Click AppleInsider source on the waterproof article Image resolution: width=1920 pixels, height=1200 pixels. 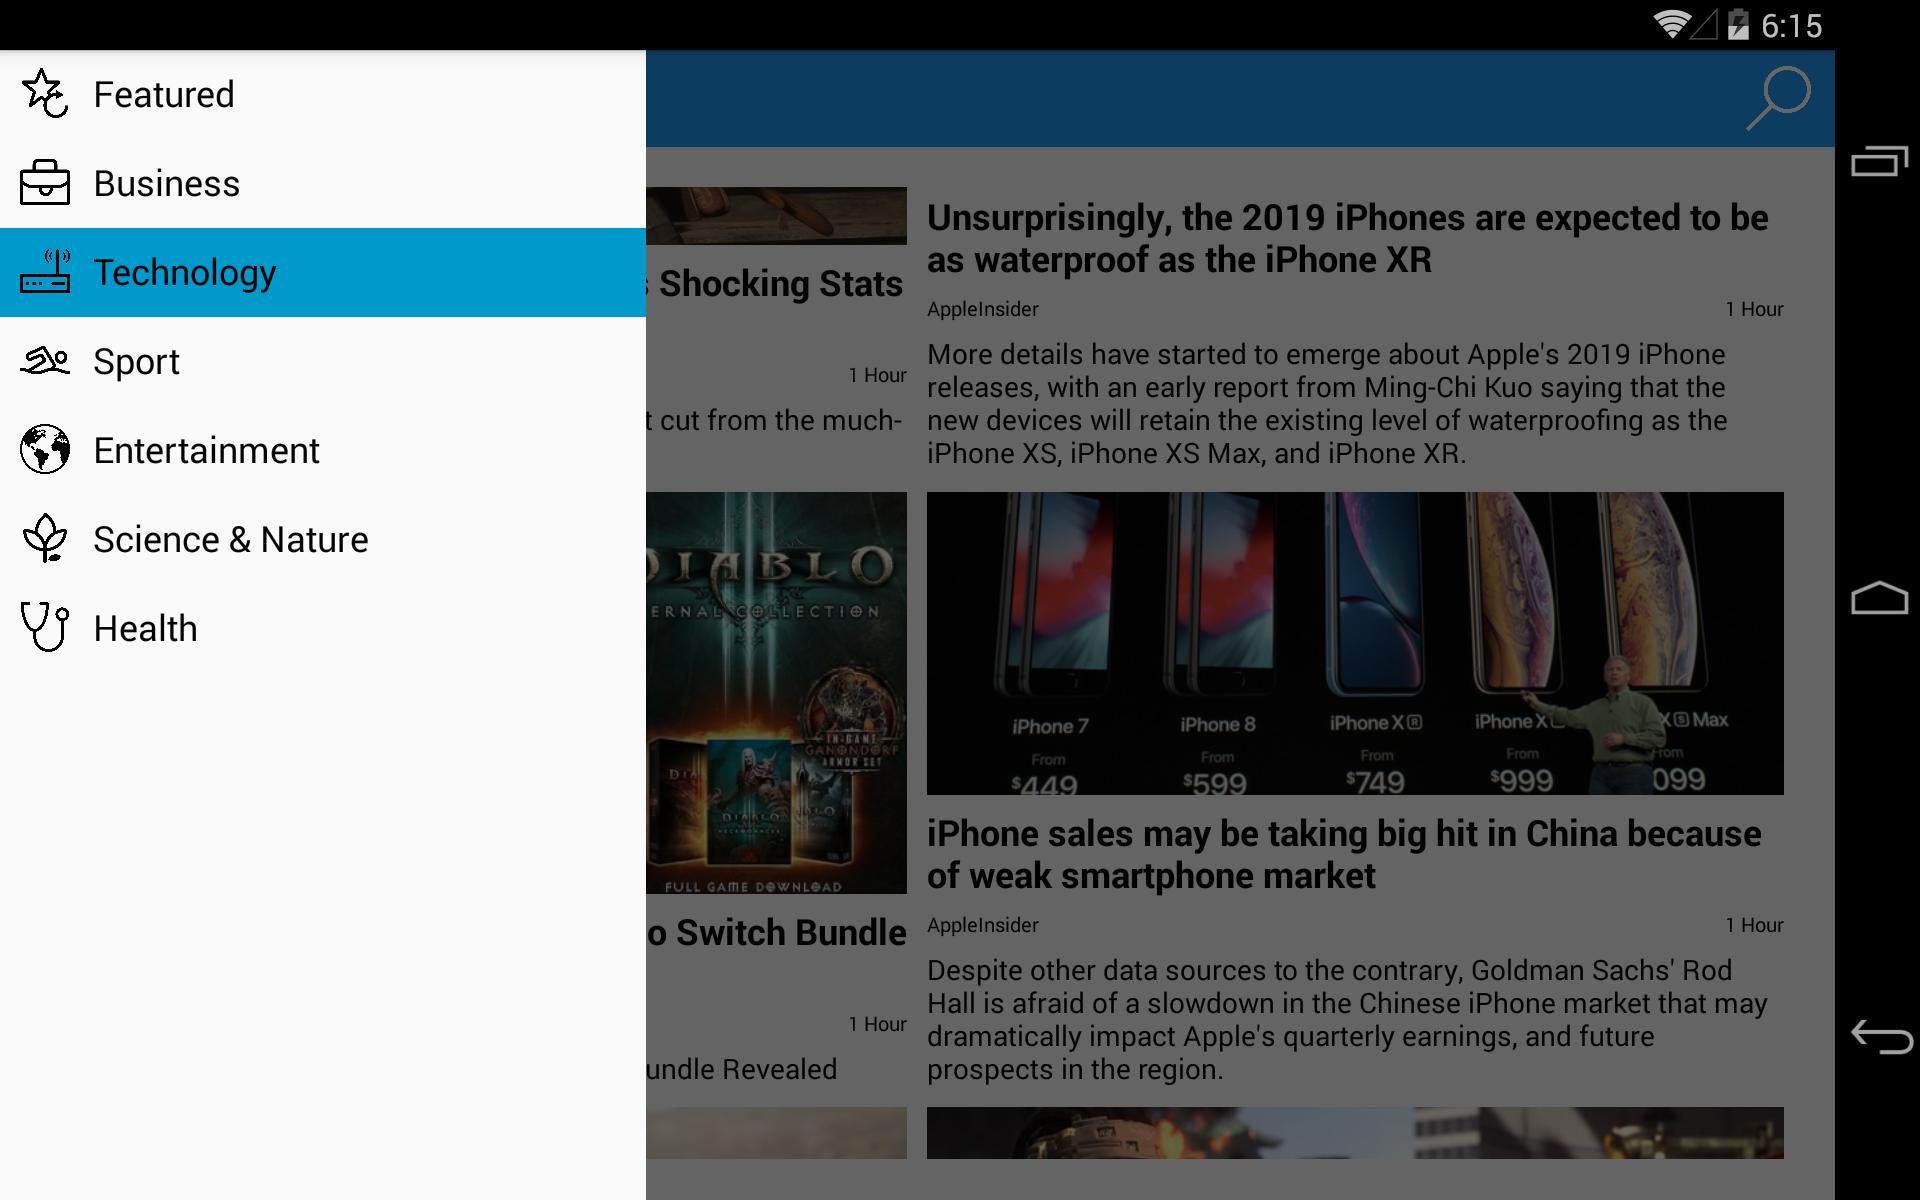pos(983,309)
